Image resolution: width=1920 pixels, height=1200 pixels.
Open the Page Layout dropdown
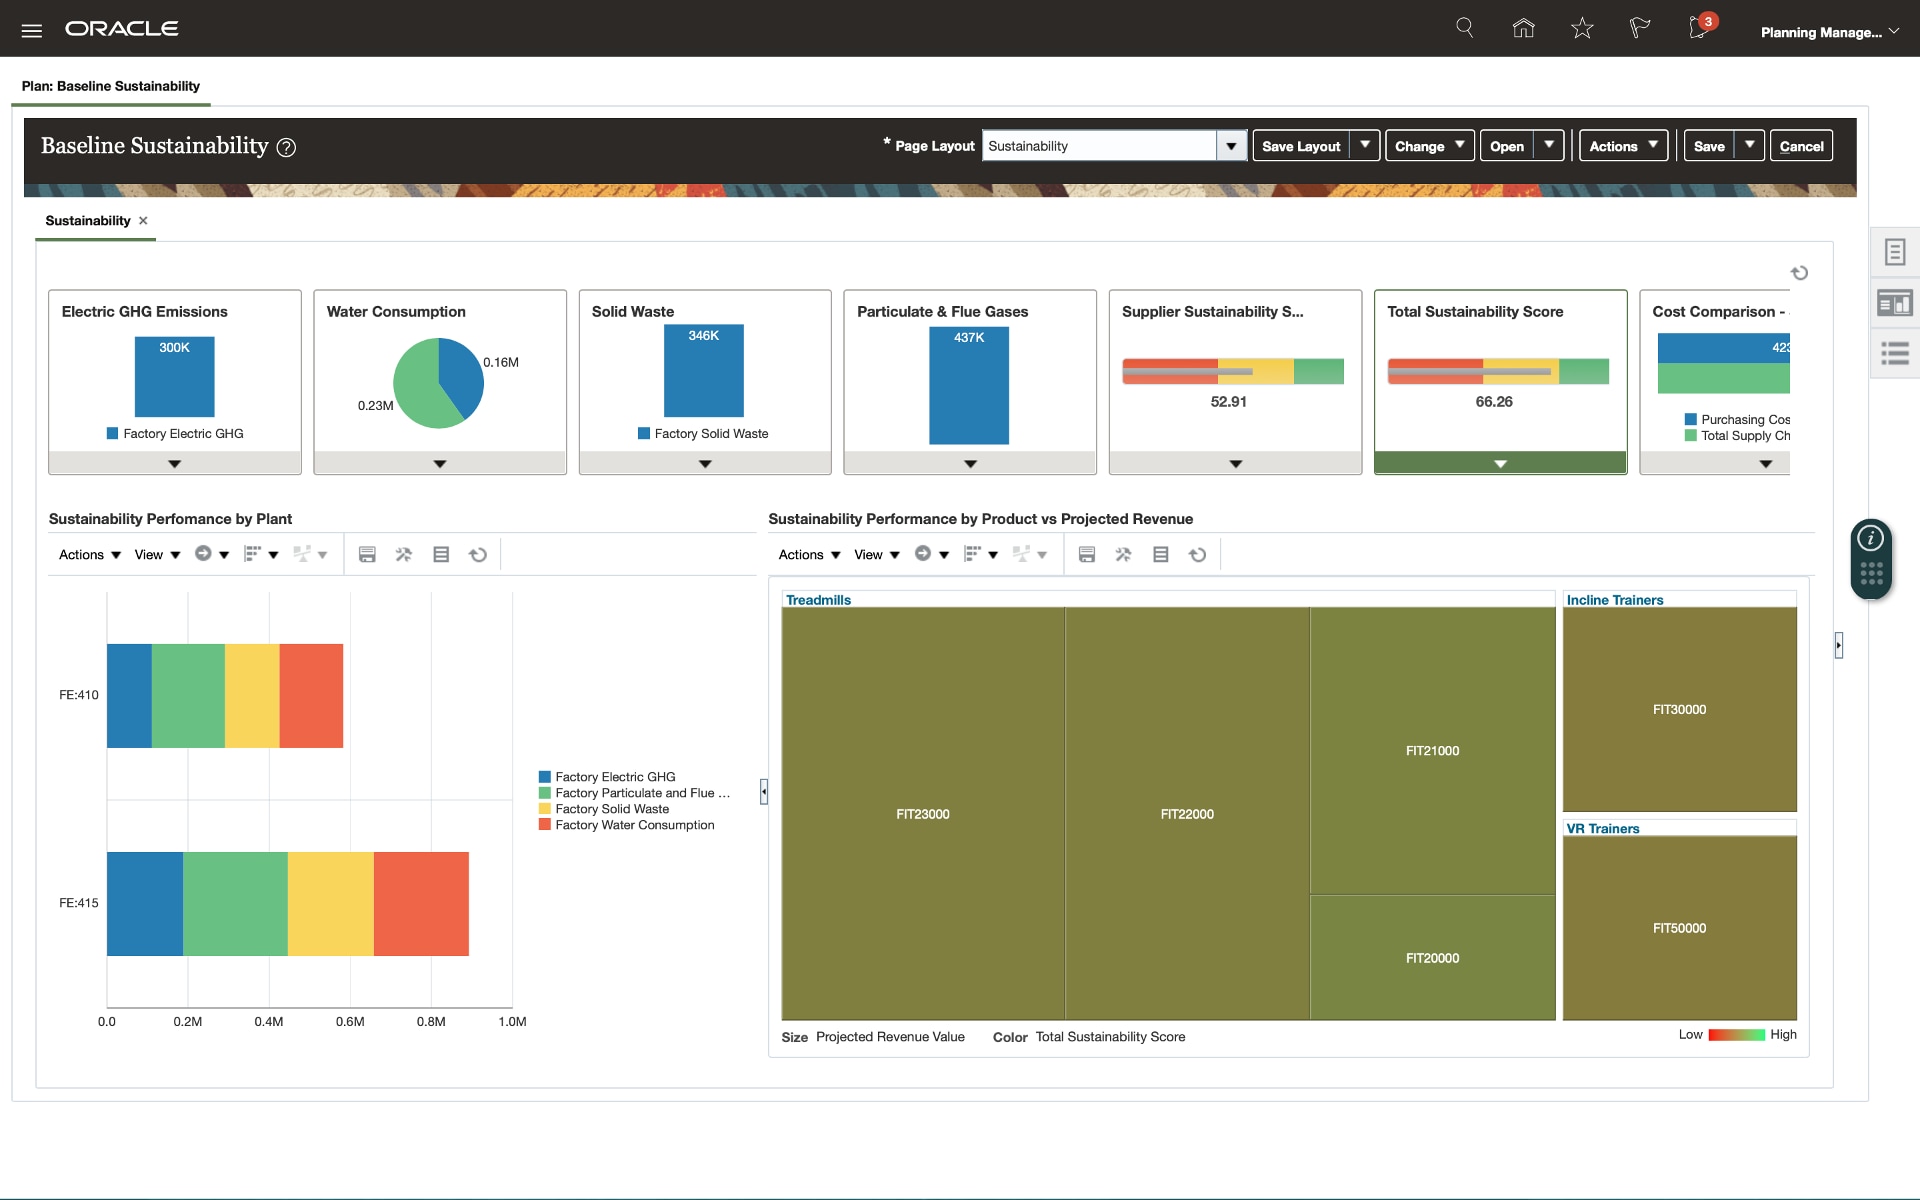pos(1231,146)
